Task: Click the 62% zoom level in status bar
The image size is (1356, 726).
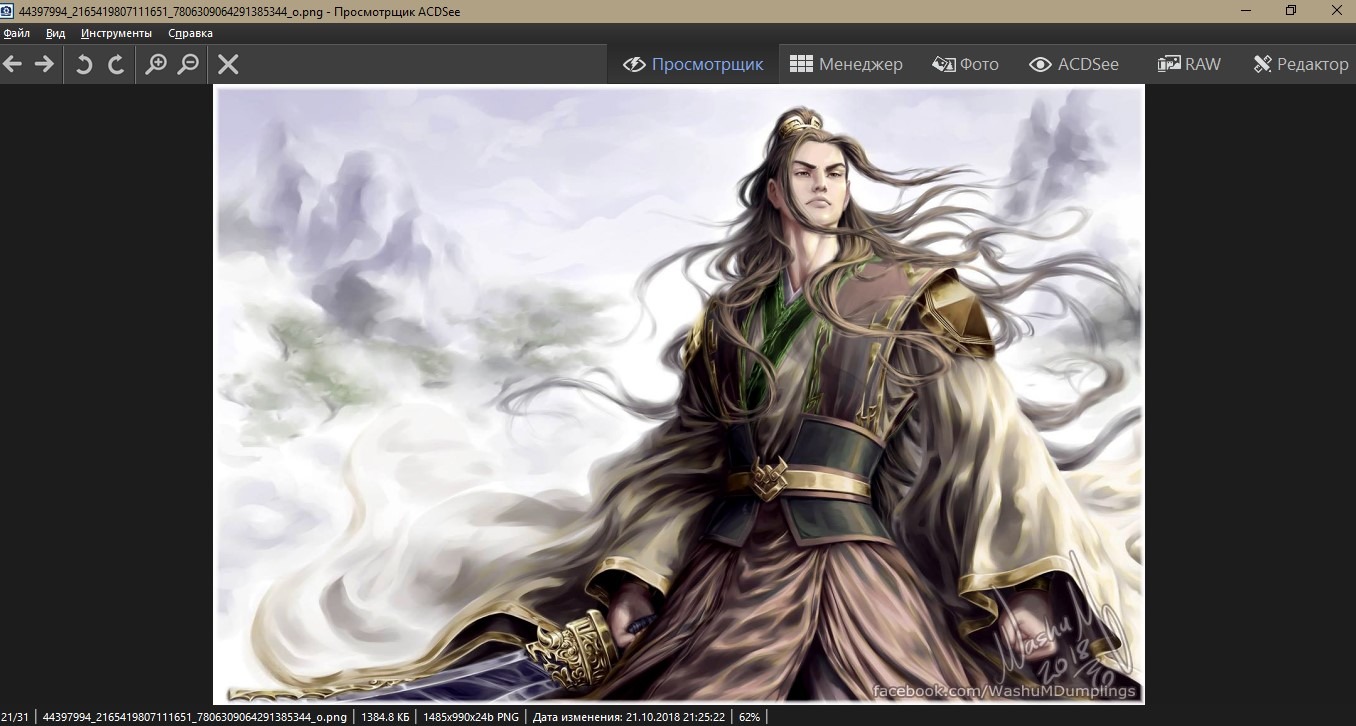Action: [749, 717]
